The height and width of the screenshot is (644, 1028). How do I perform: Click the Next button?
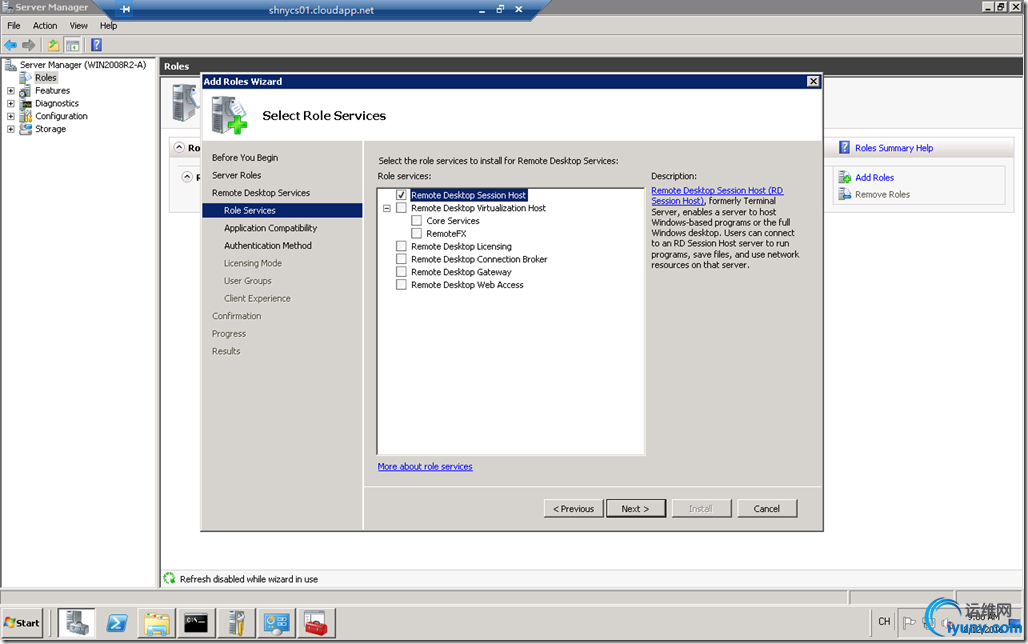pos(635,508)
